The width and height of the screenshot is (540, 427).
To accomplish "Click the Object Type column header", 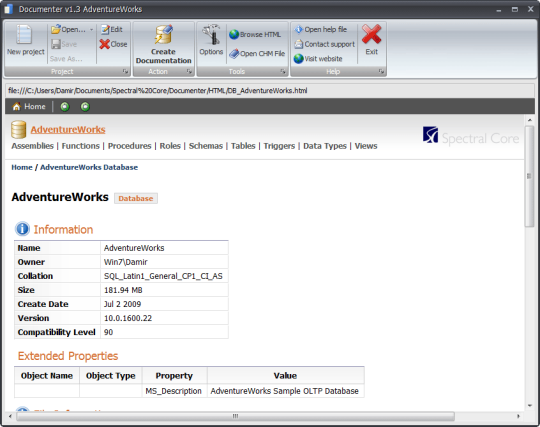I will pyautogui.click(x=111, y=376).
